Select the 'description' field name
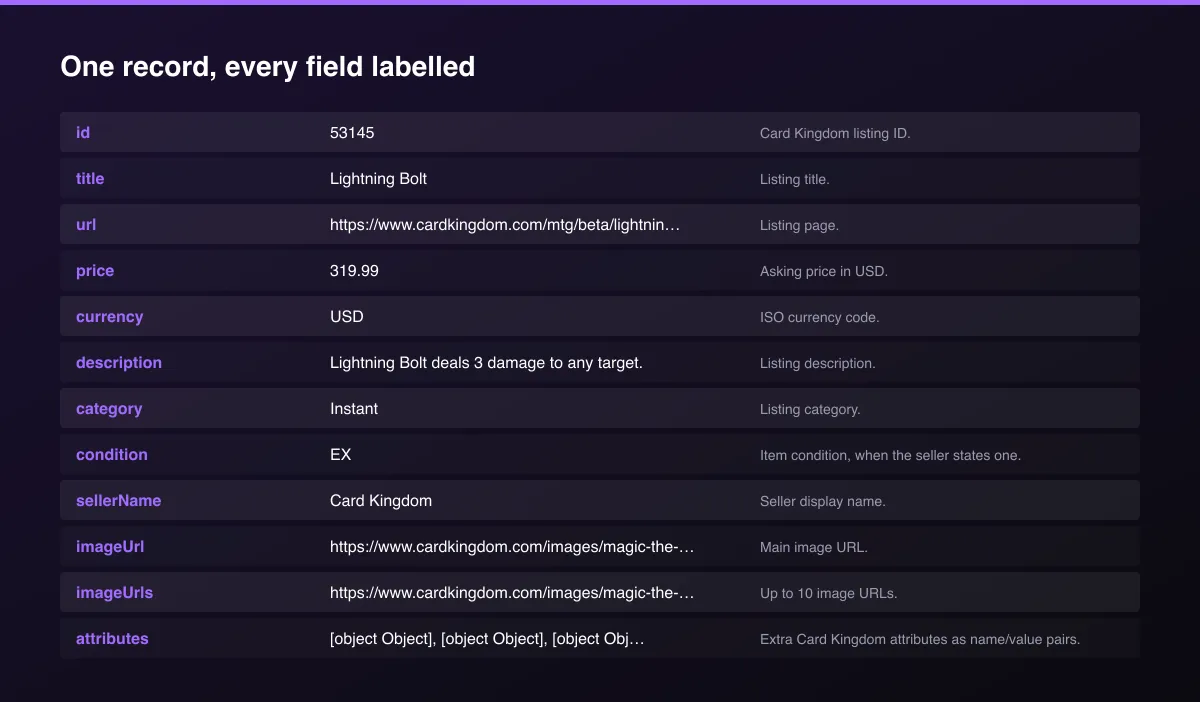Viewport: 1200px width, 702px height. pyautogui.click(x=119, y=362)
